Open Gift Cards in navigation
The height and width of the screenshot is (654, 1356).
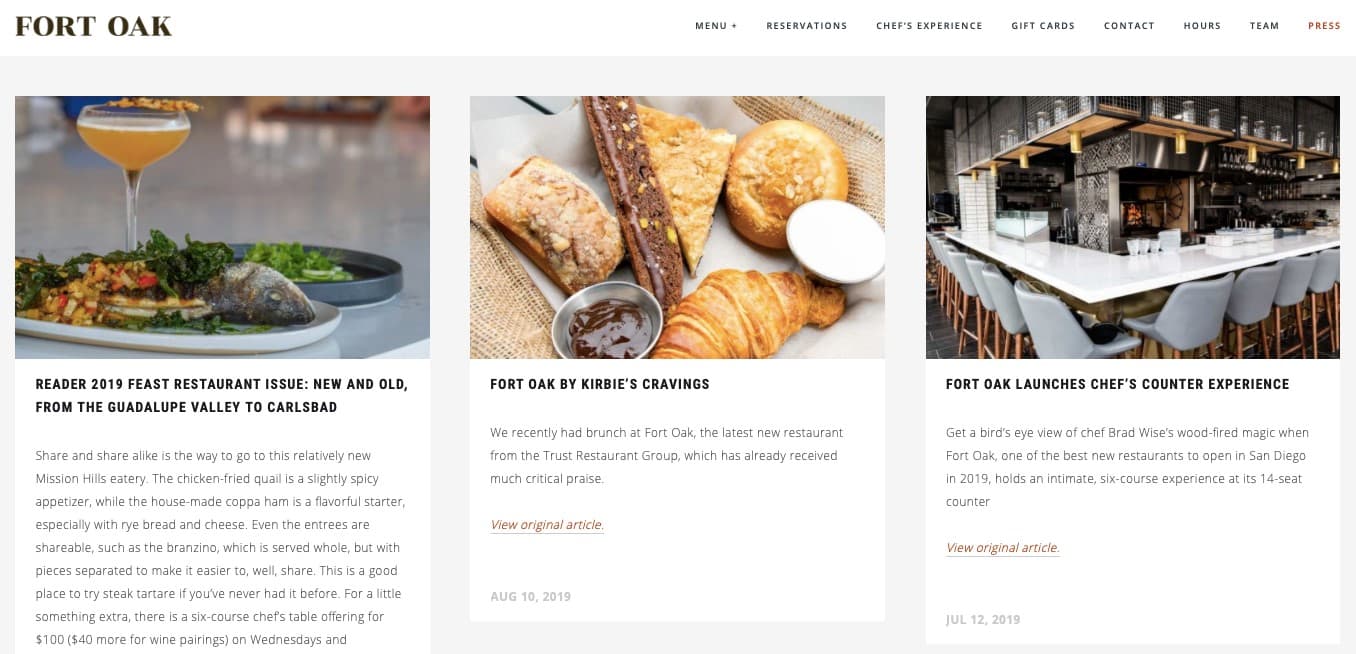[1043, 26]
